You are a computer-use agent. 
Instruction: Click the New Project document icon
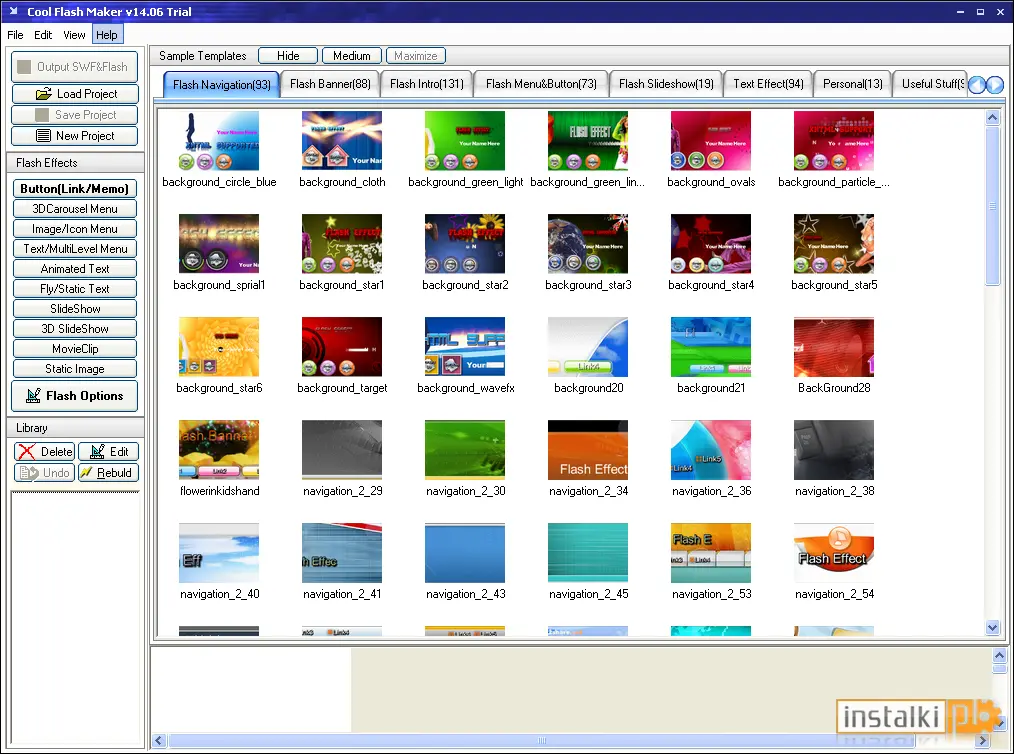pyautogui.click(x=43, y=136)
